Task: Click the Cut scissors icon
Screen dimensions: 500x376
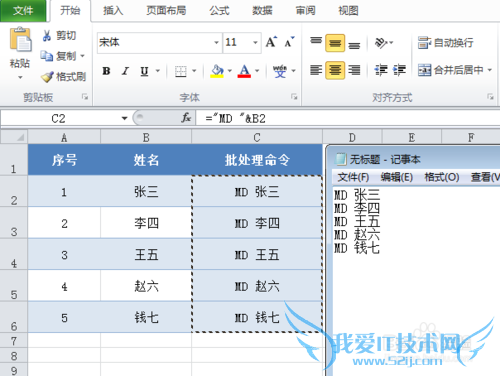Action: click(x=47, y=35)
